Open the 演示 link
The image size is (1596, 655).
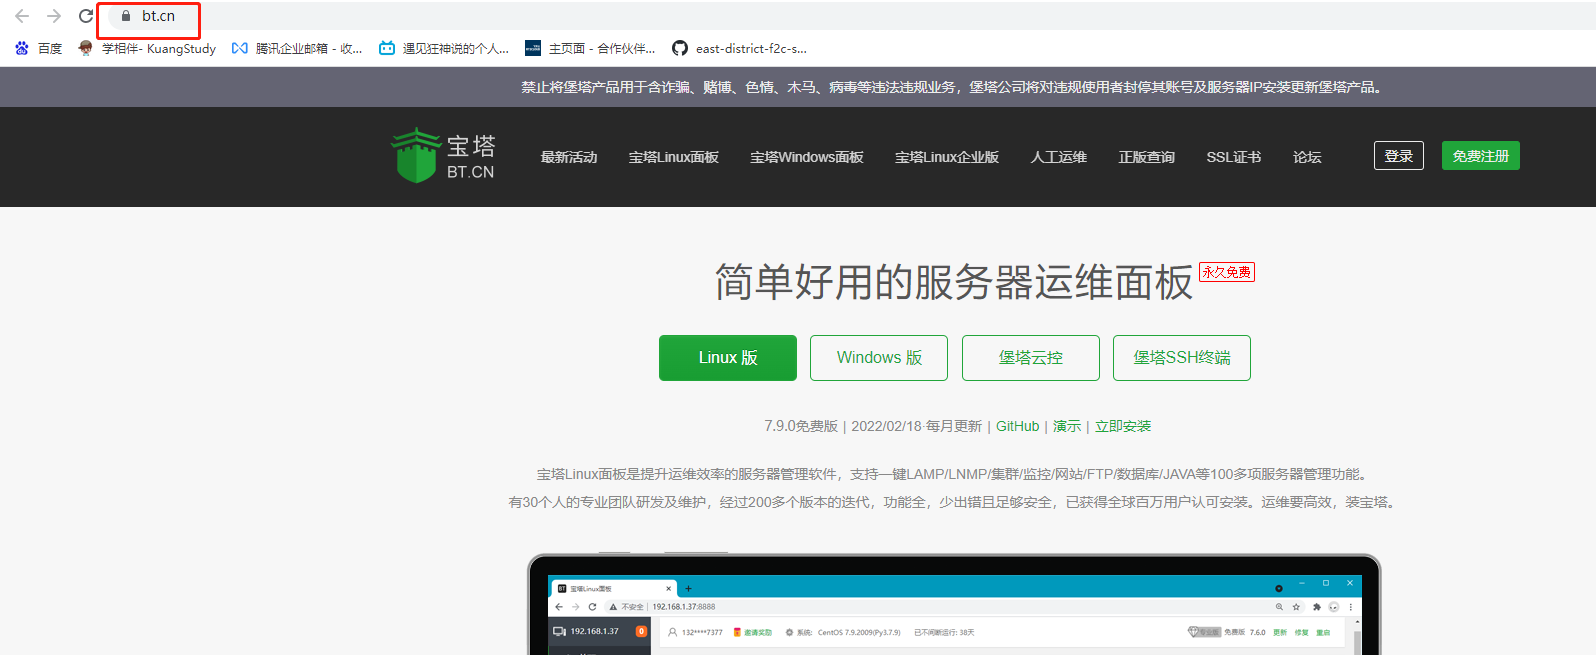(x=1067, y=426)
